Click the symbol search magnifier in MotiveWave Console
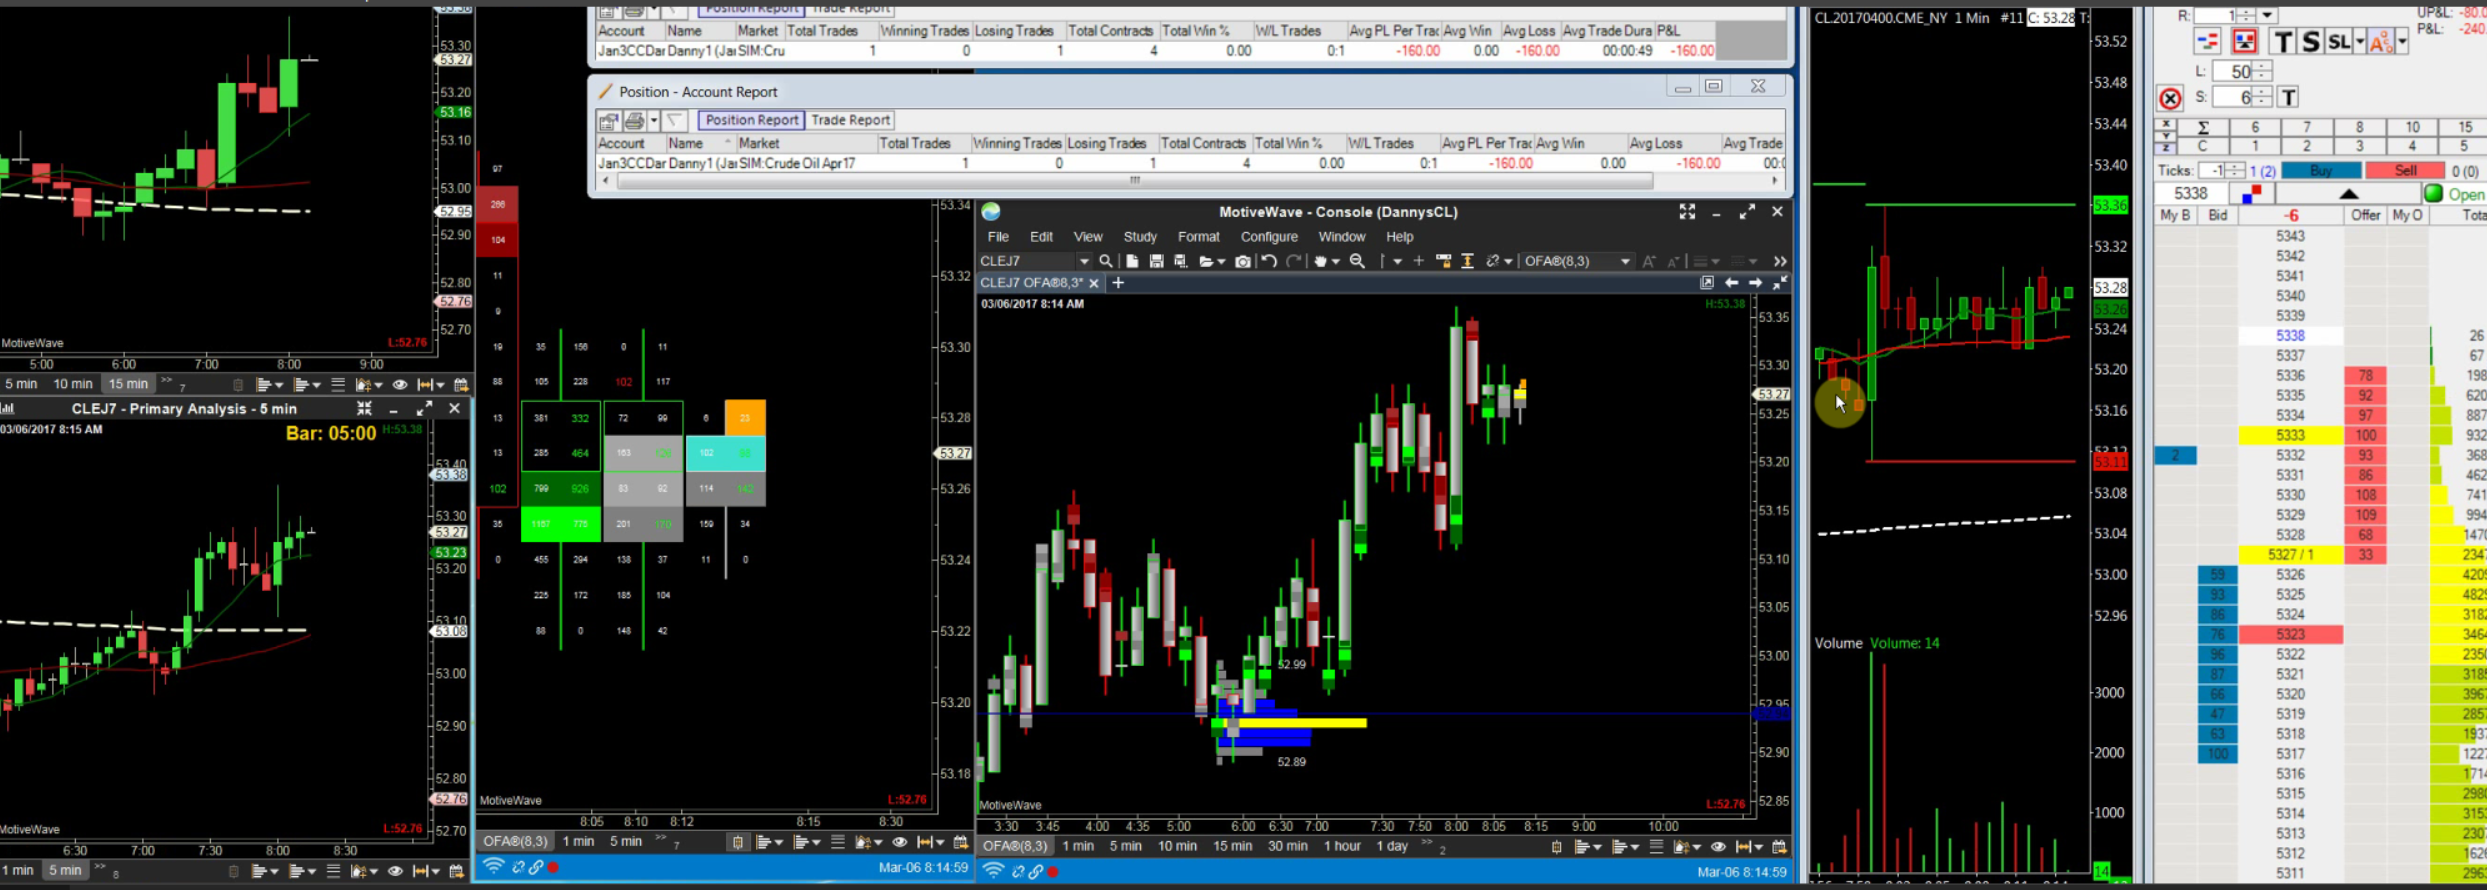 [1105, 261]
